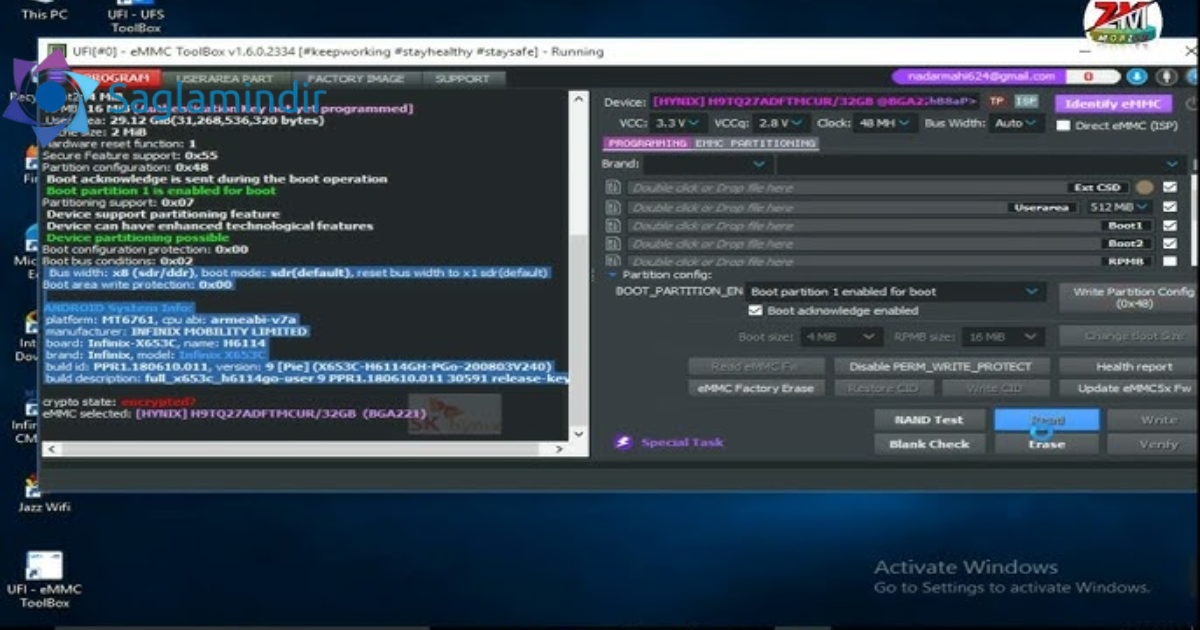Click the nadarmahi624@gmail.com account label
This screenshot has width=1200, height=630.
click(x=979, y=77)
